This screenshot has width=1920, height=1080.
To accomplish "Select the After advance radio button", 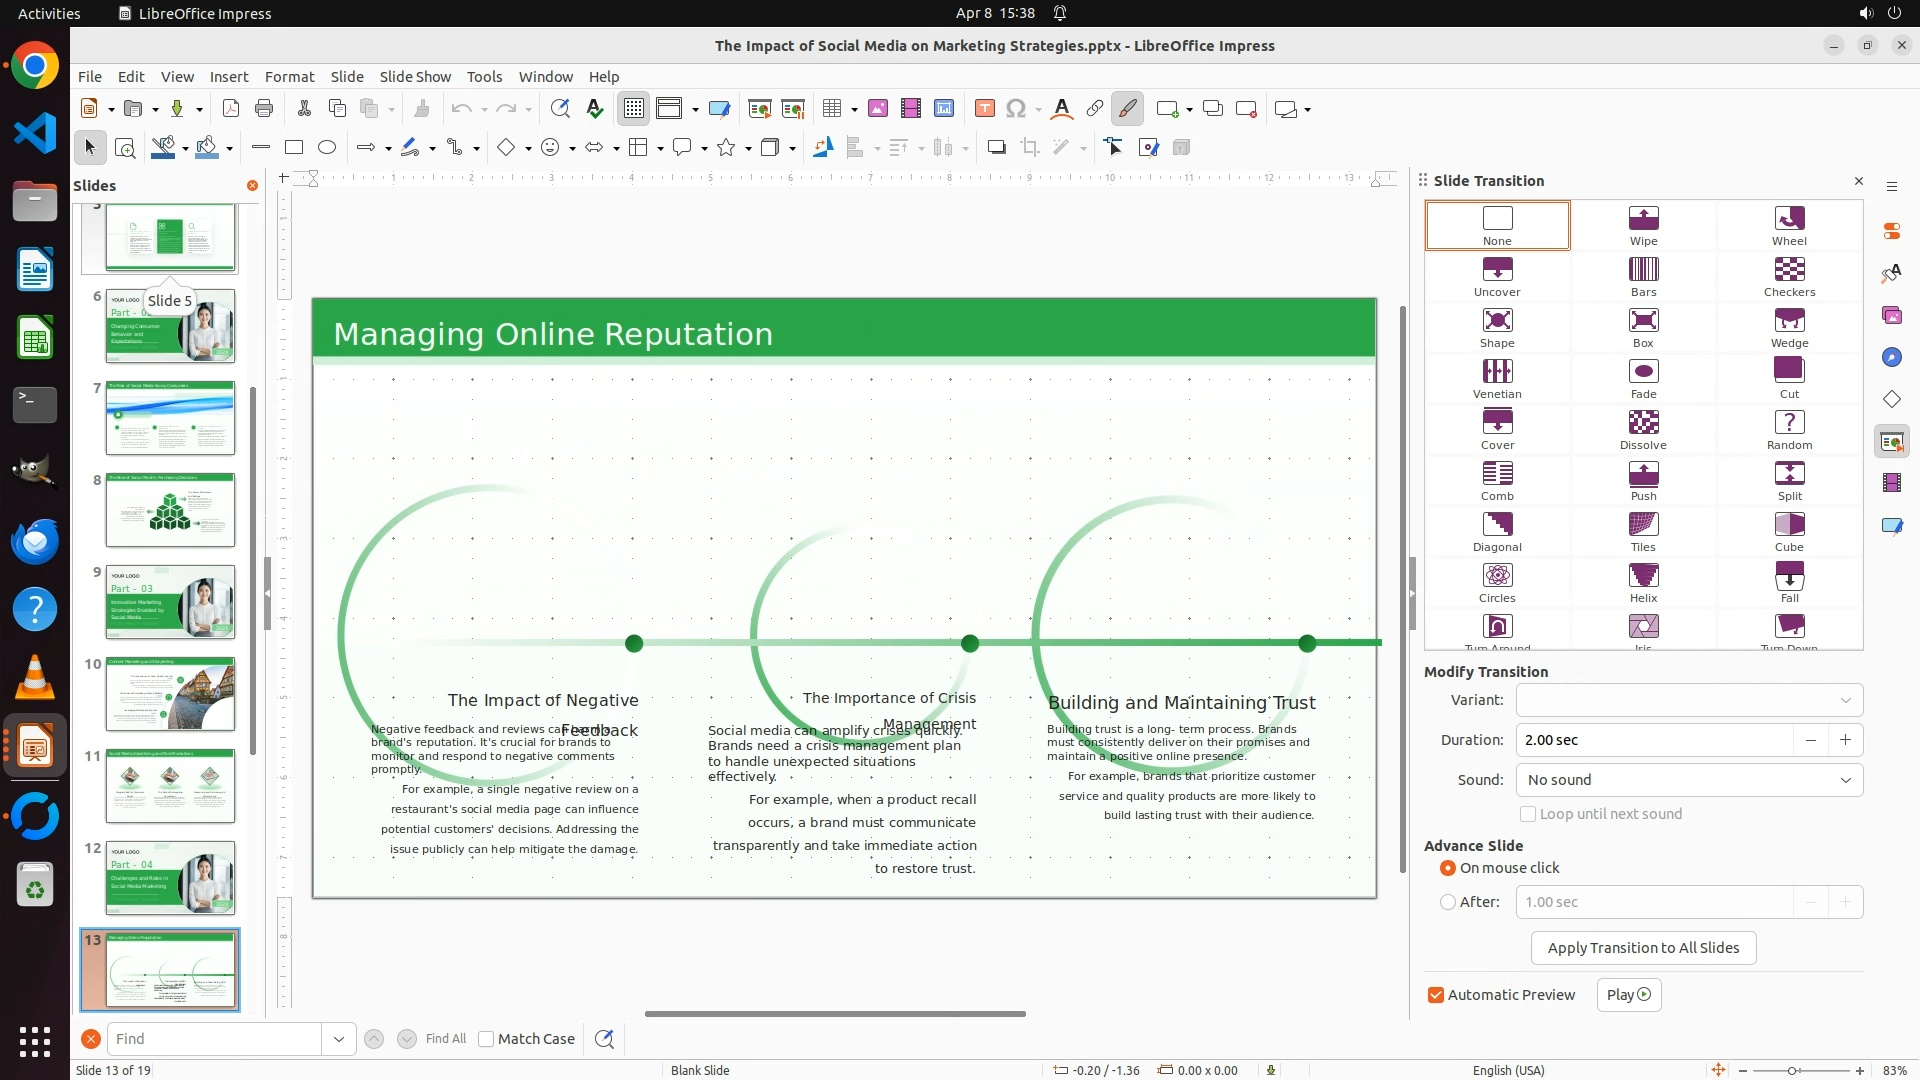I will coord(1447,902).
